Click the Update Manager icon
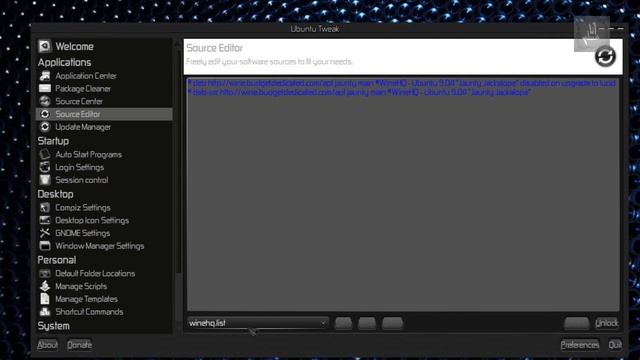Viewport: 640px width, 360px height. (x=45, y=127)
